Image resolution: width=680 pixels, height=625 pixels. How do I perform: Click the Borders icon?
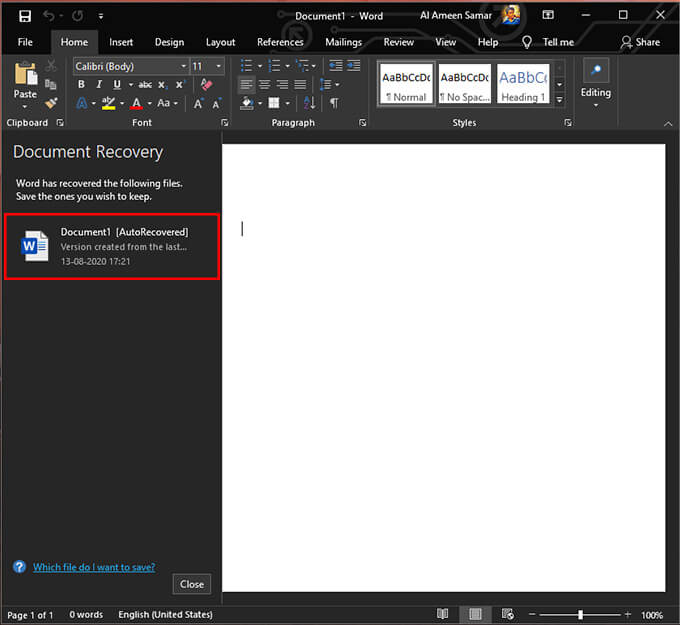point(274,103)
